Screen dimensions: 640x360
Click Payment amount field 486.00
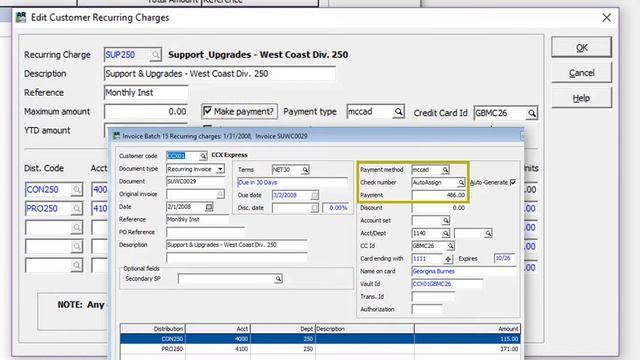pos(439,195)
